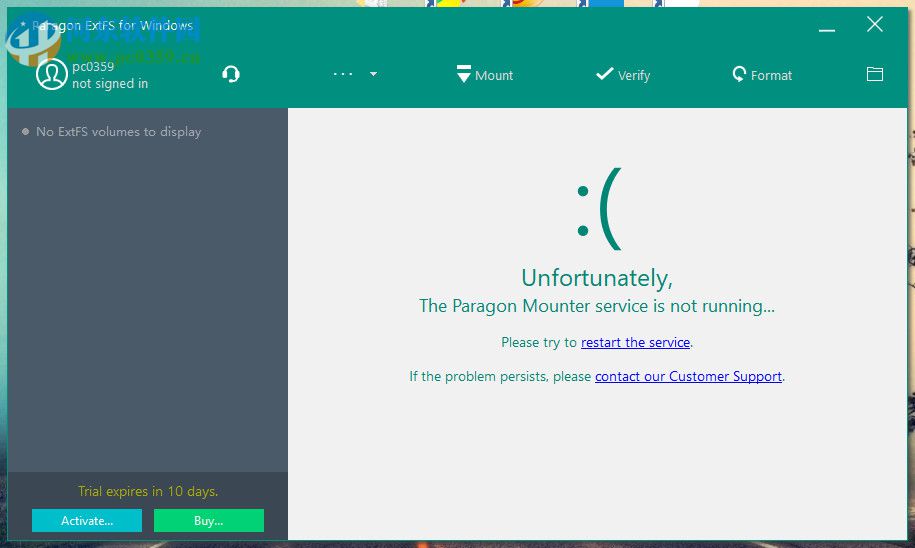Screen dimensions: 915x548
Task: Click the Verify toolbar button
Action: (x=623, y=75)
